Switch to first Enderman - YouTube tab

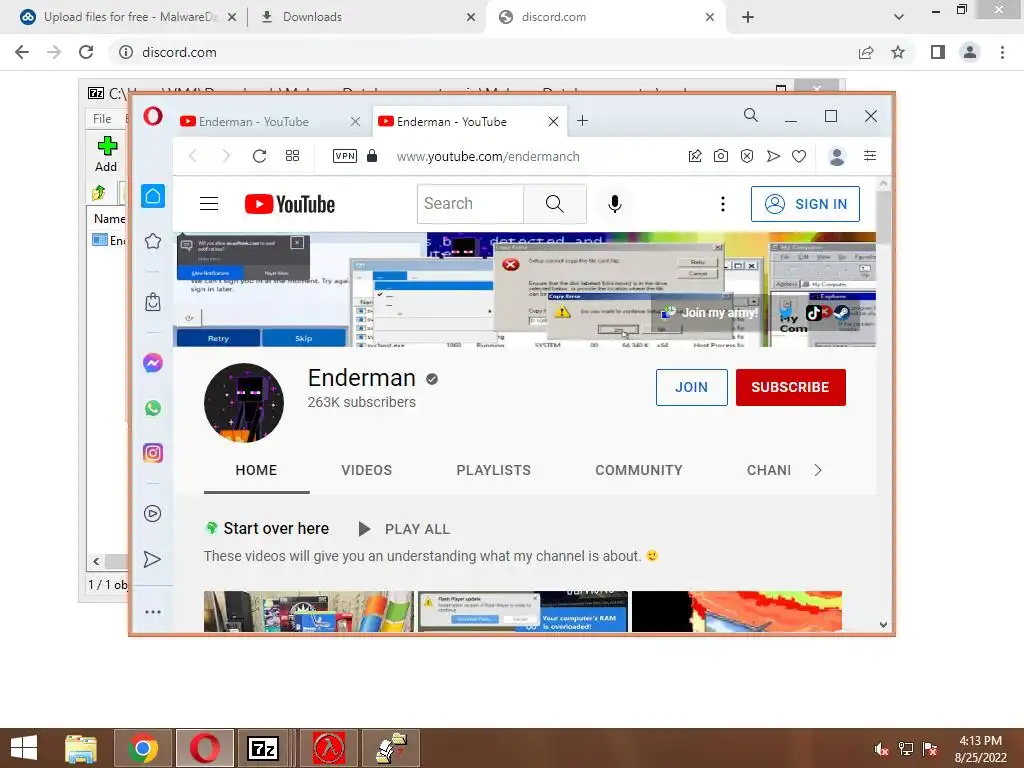270,121
